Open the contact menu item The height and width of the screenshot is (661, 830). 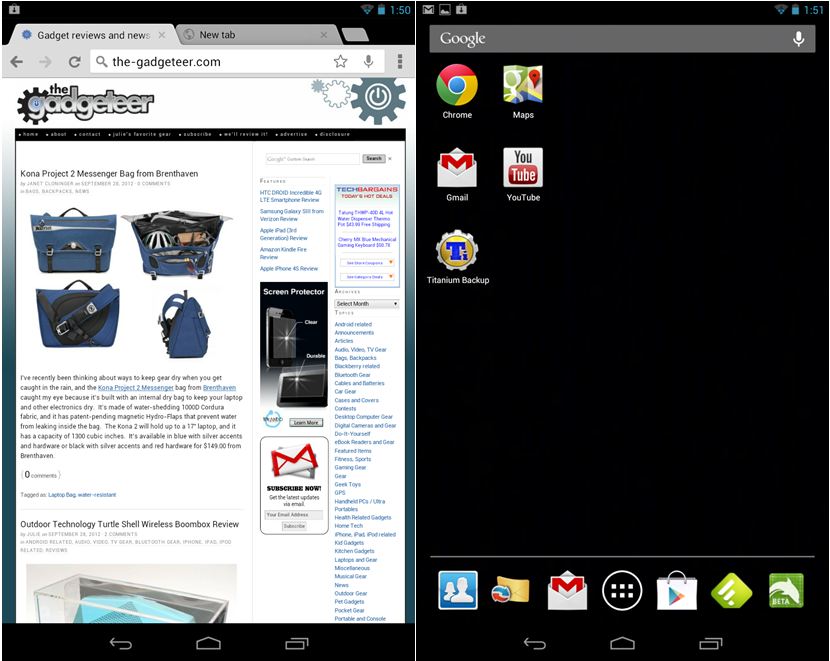[x=88, y=134]
